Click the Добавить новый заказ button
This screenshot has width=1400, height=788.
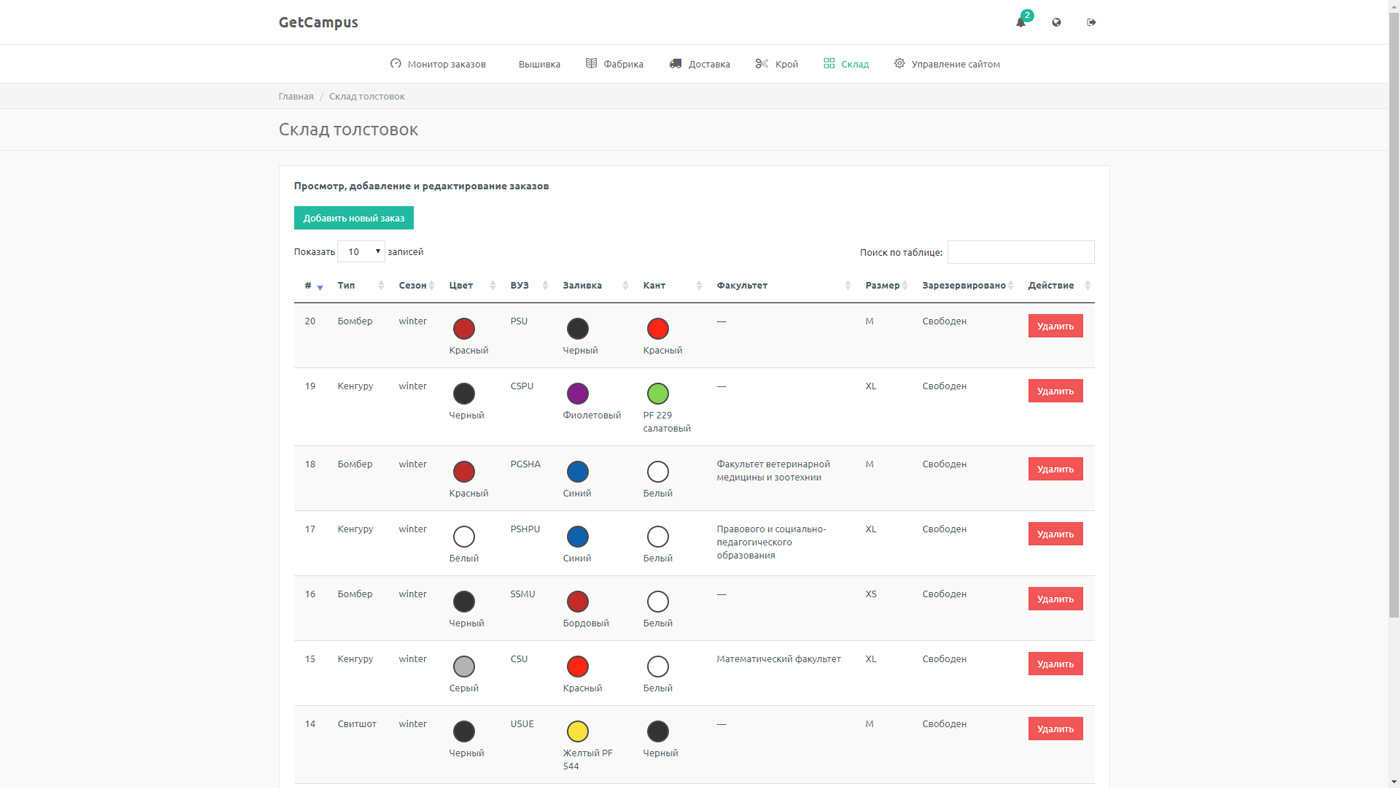pos(354,218)
